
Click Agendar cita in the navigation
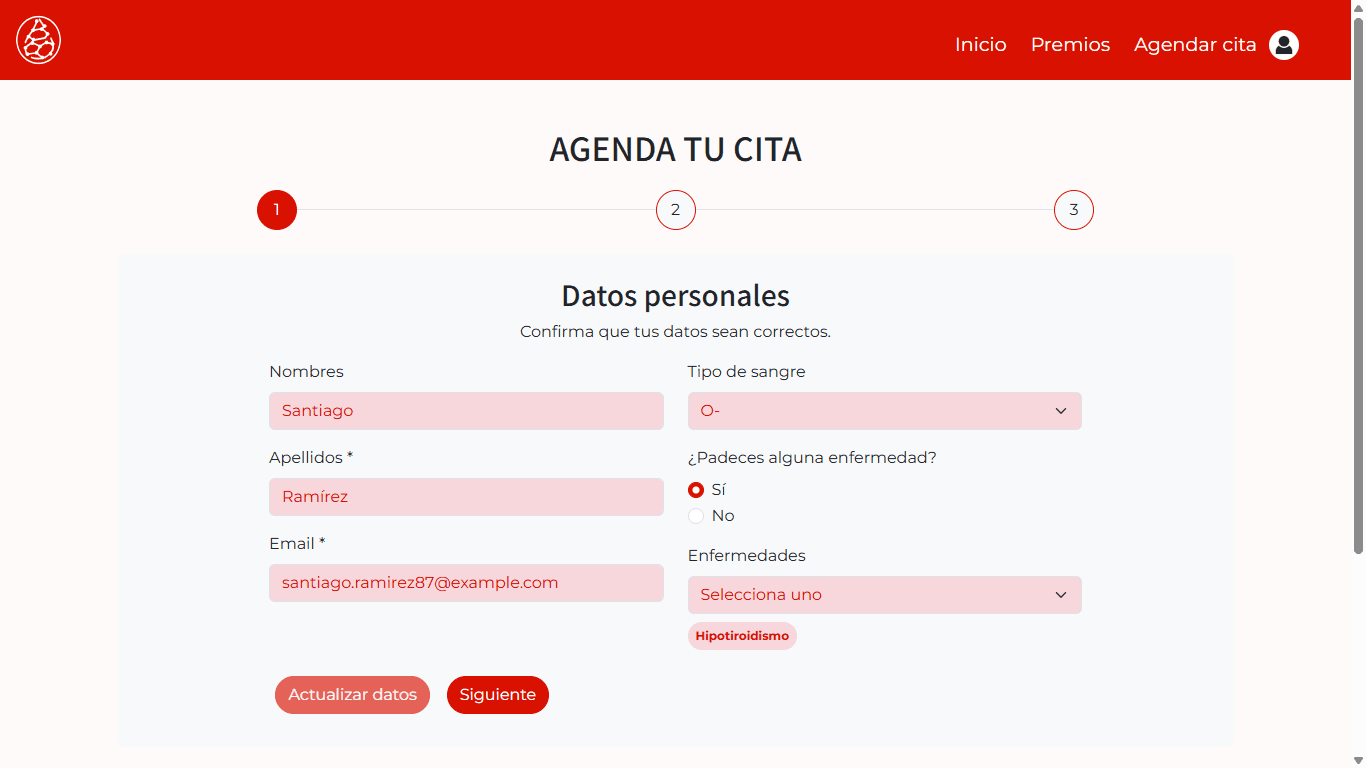click(x=1194, y=45)
